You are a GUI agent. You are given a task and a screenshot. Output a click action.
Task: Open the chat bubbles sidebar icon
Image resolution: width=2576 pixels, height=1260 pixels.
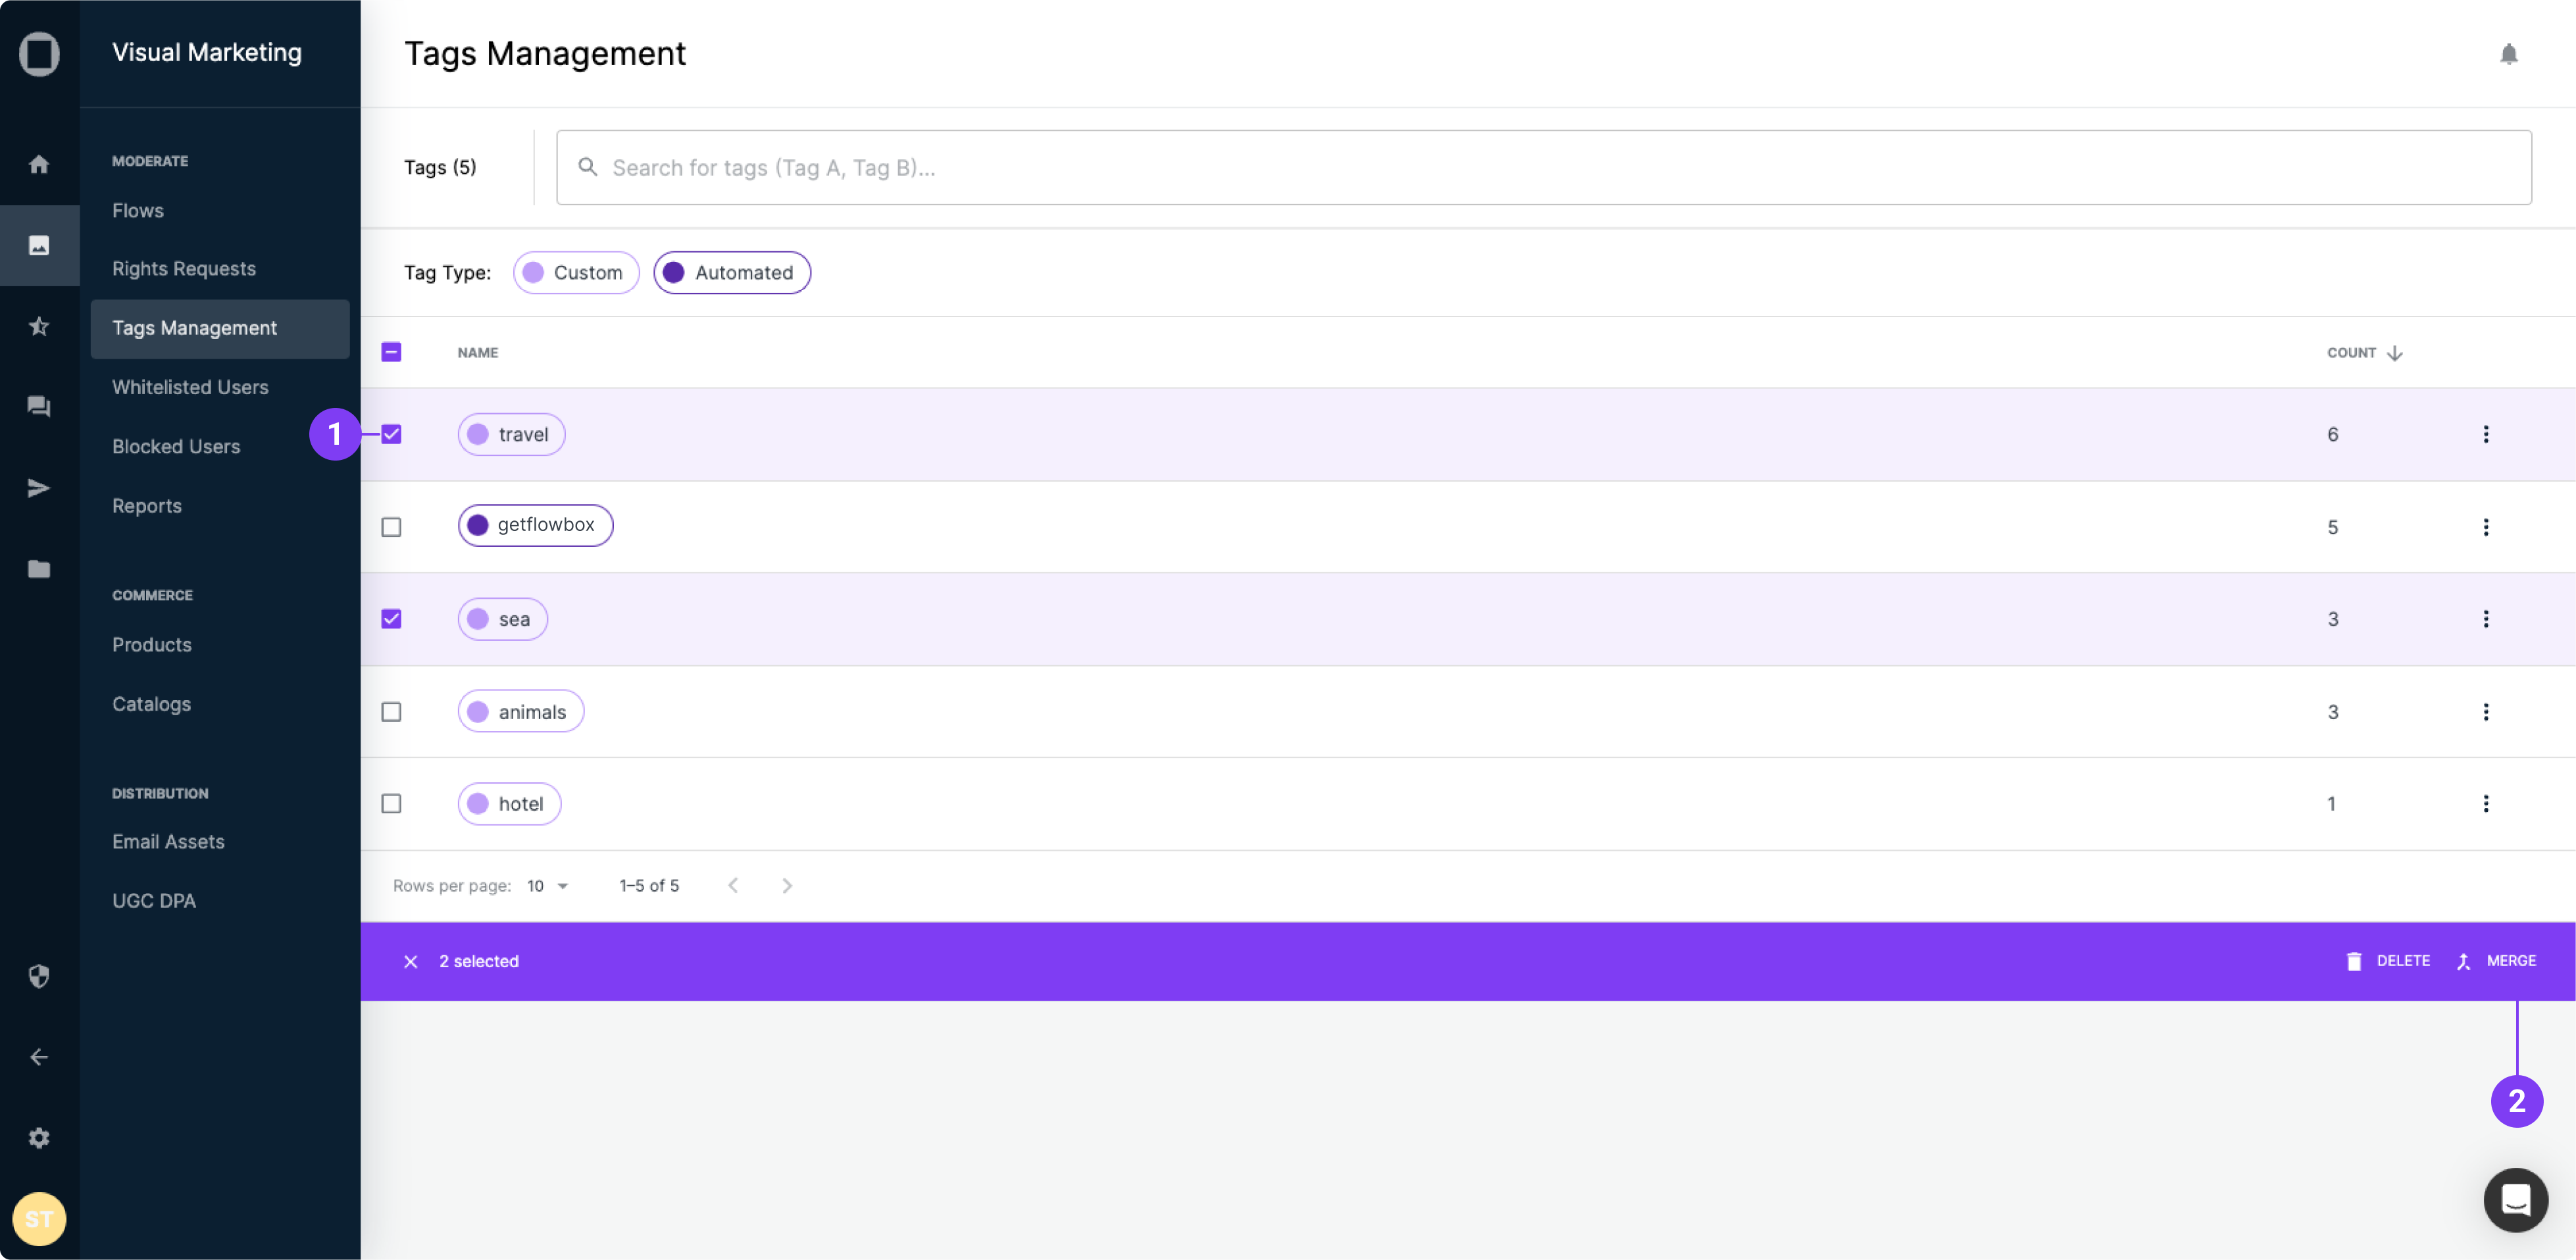(x=39, y=406)
